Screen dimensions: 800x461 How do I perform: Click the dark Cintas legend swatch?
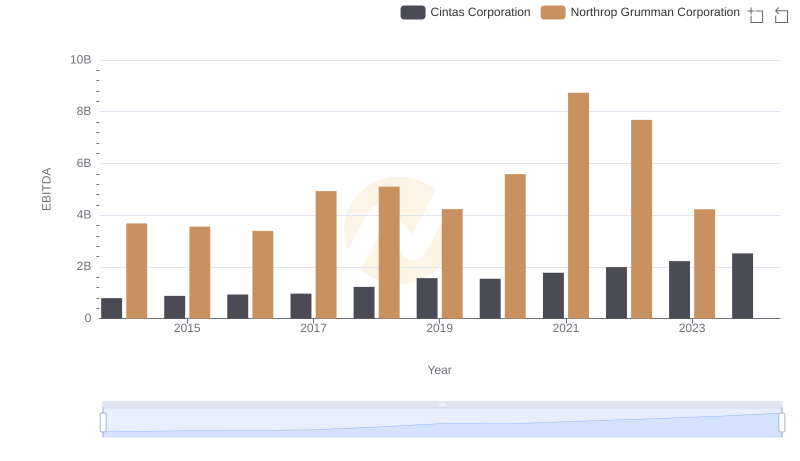413,12
